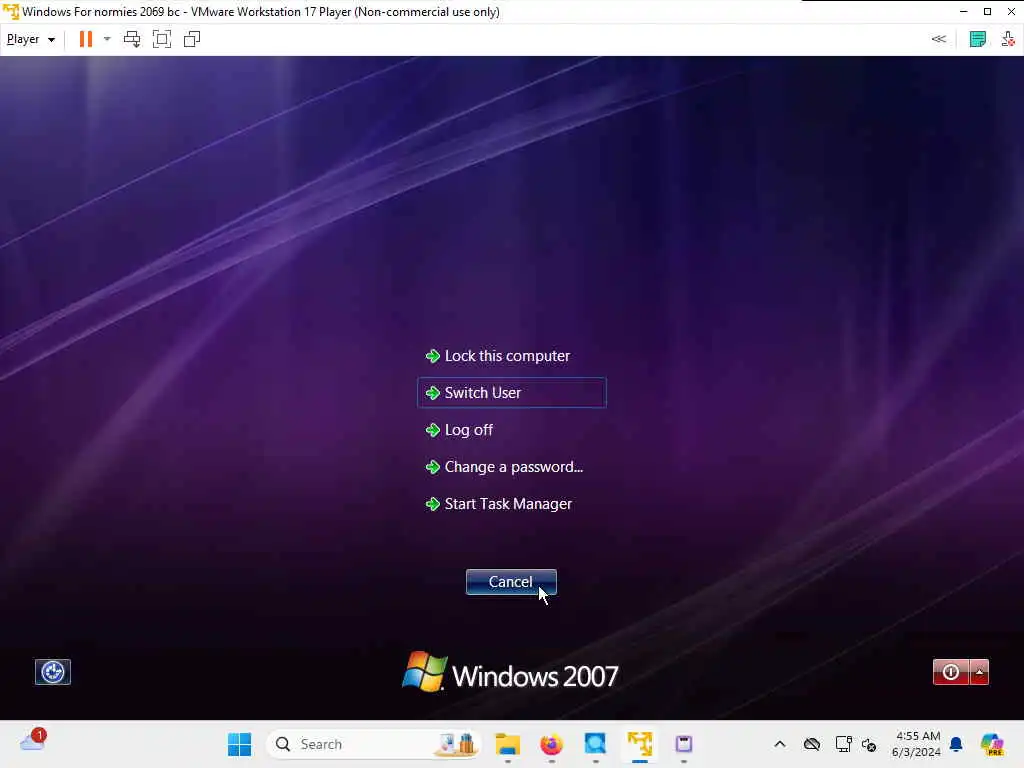The width and height of the screenshot is (1024, 768).
Task: Click the taskbar Search box
Action: point(374,744)
